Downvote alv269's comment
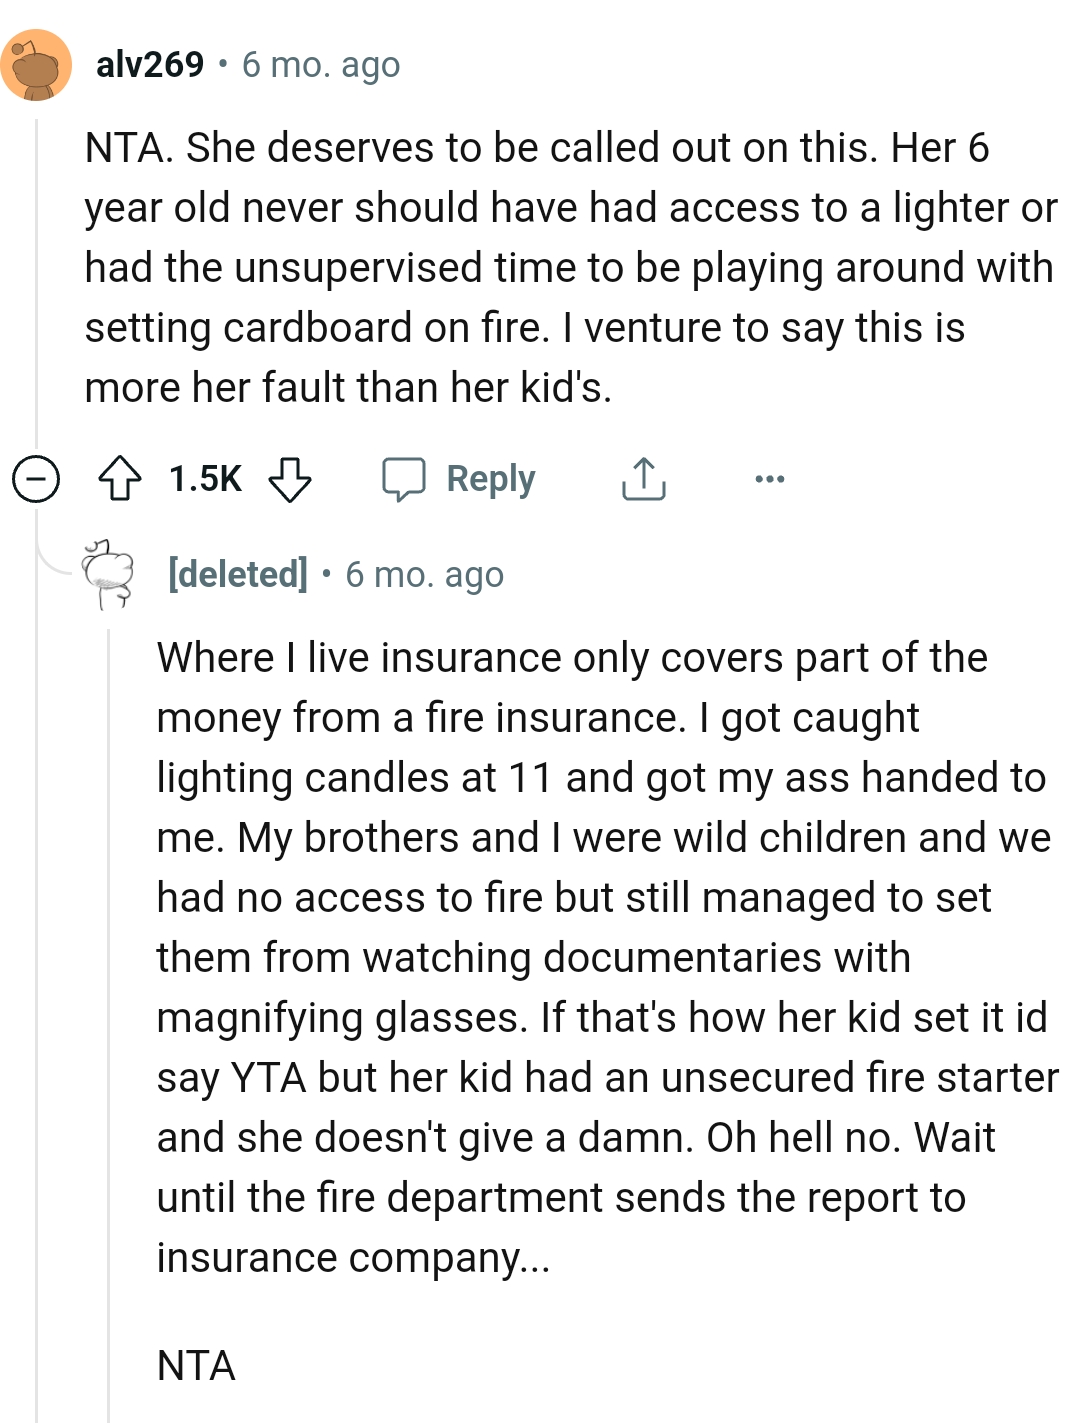This screenshot has height=1423, width=1080. [x=289, y=481]
